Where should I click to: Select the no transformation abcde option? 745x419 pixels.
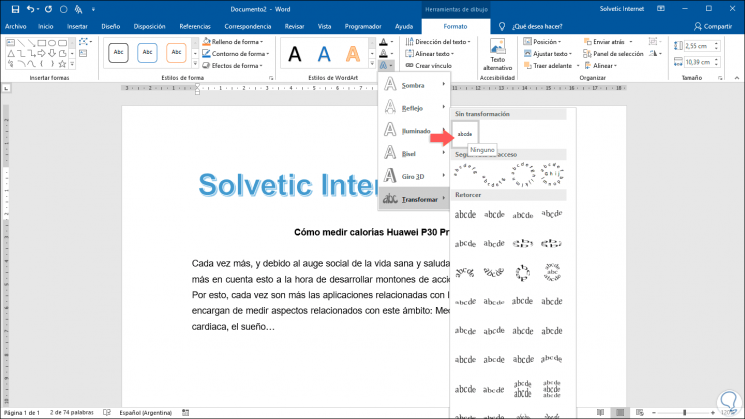coord(465,134)
